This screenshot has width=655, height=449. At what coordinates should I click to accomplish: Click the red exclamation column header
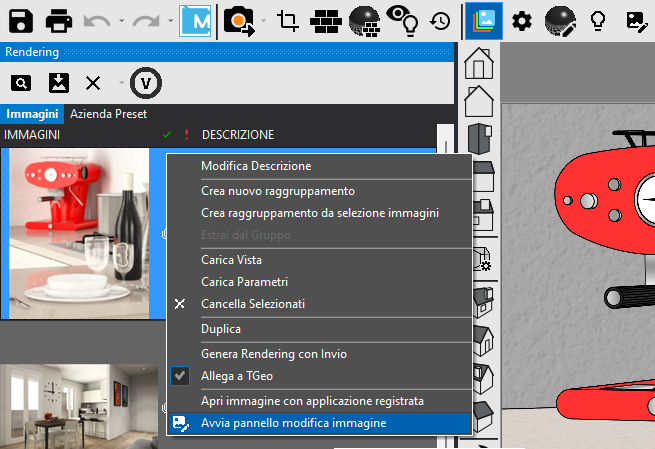pos(186,135)
